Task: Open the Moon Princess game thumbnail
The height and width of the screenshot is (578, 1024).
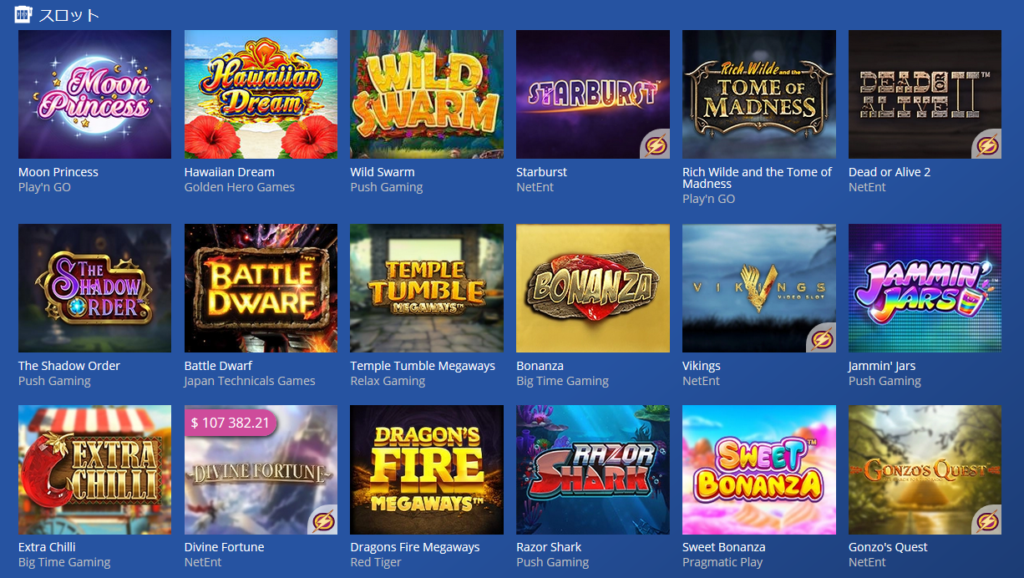Action: (x=95, y=94)
